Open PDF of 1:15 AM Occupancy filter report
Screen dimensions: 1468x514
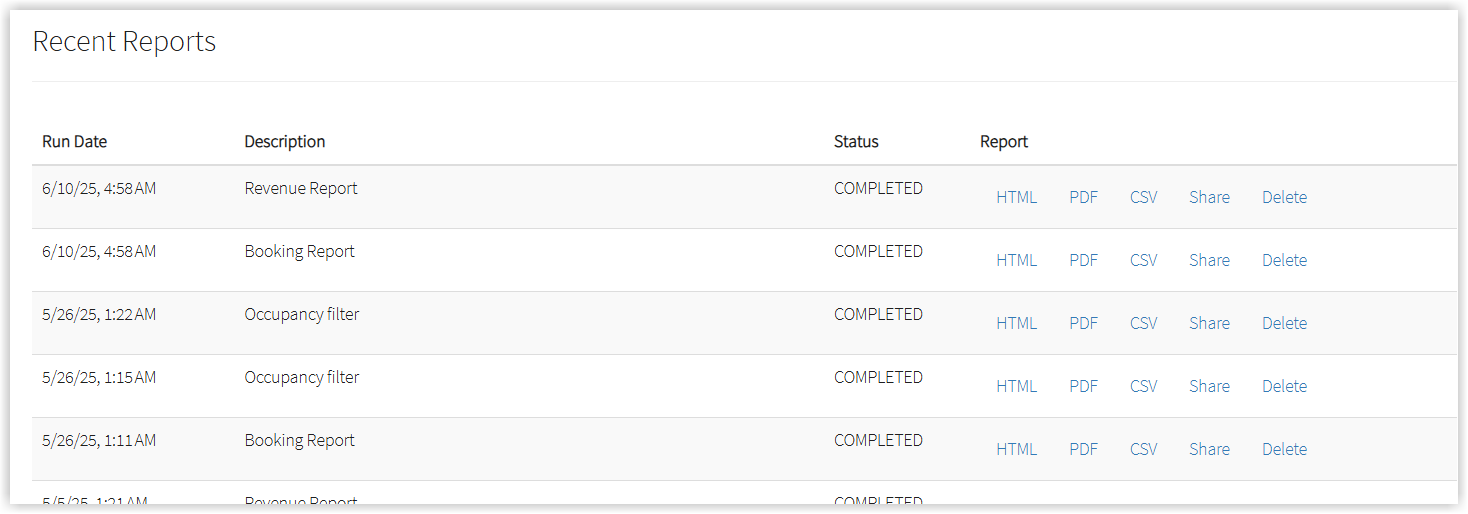click(1083, 386)
